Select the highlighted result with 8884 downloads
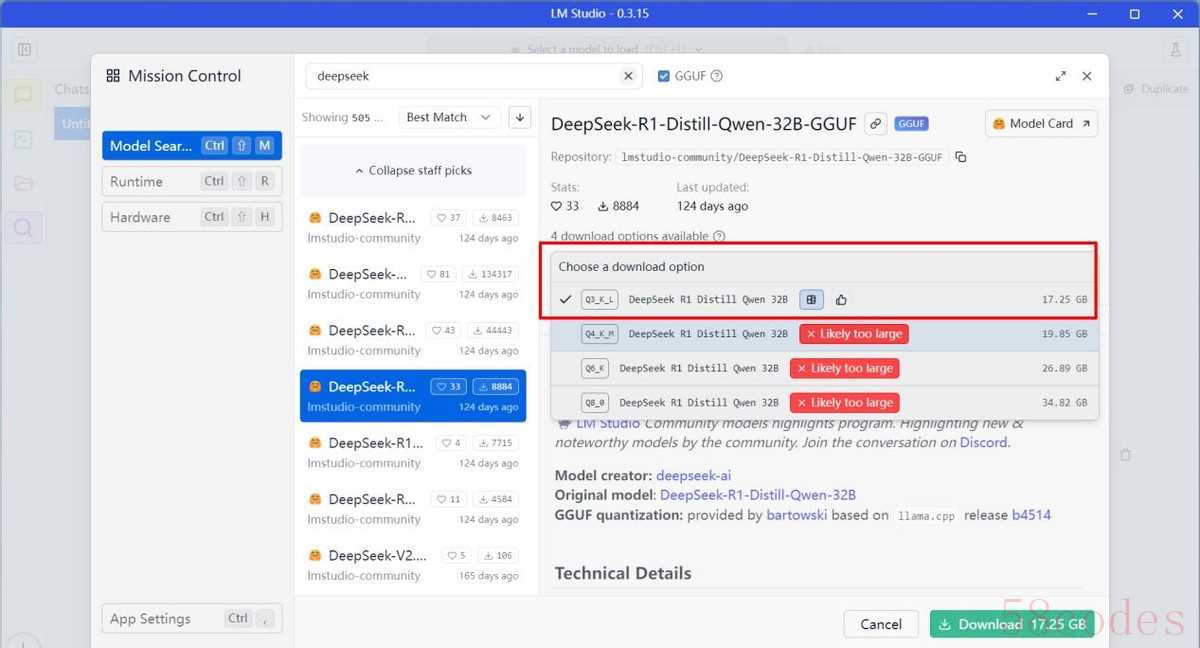 [413, 396]
